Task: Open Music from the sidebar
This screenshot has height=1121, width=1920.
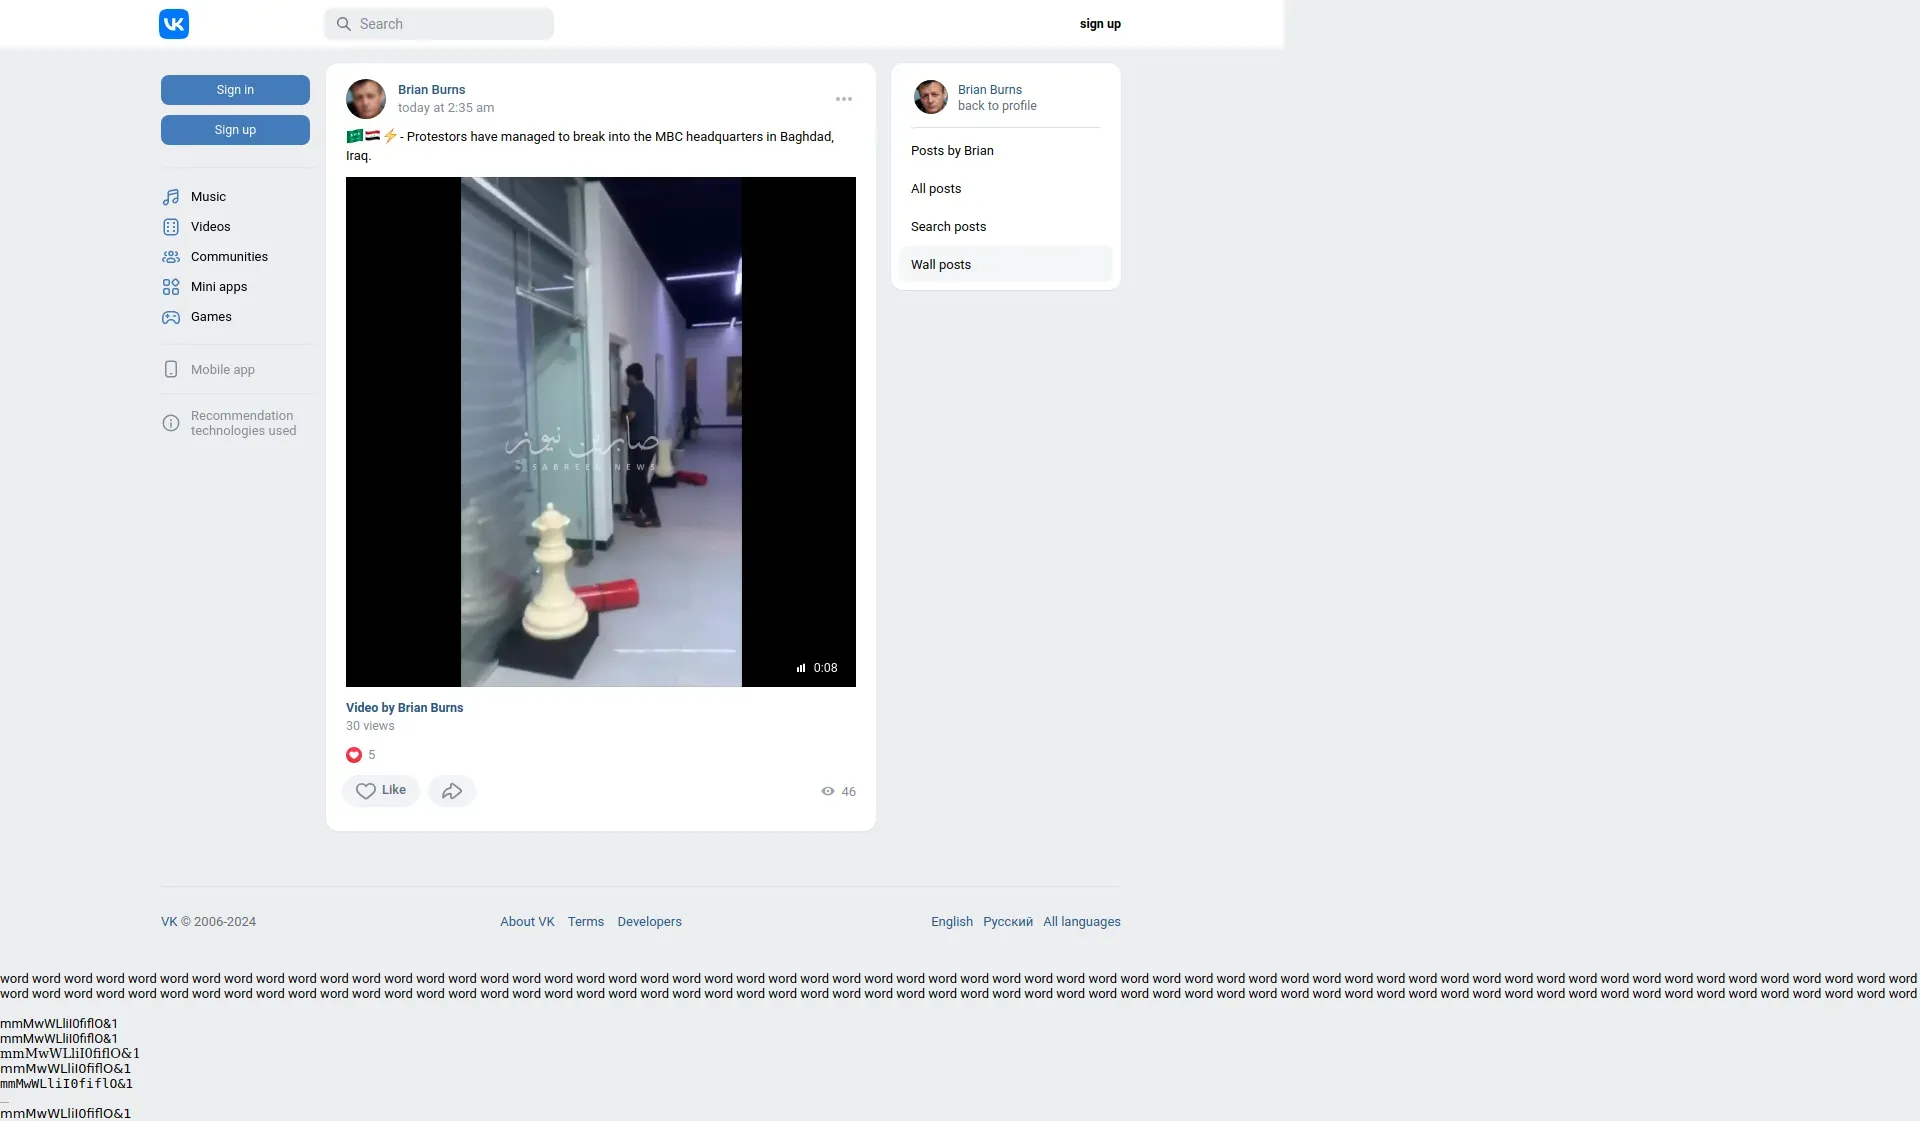Action: click(x=208, y=197)
